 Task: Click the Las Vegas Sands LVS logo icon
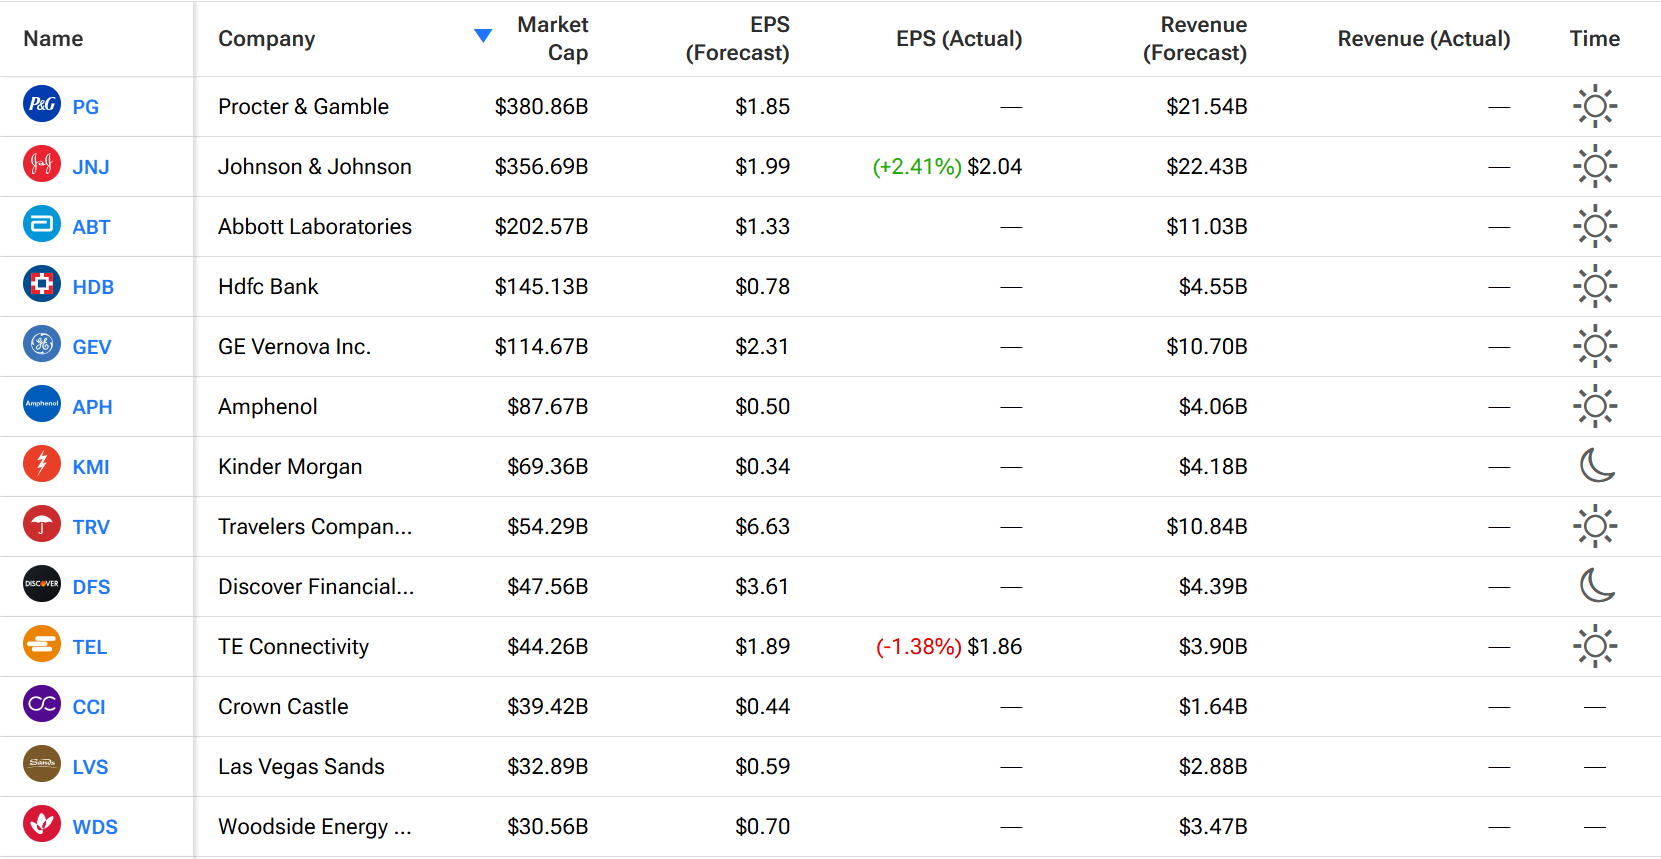point(42,764)
